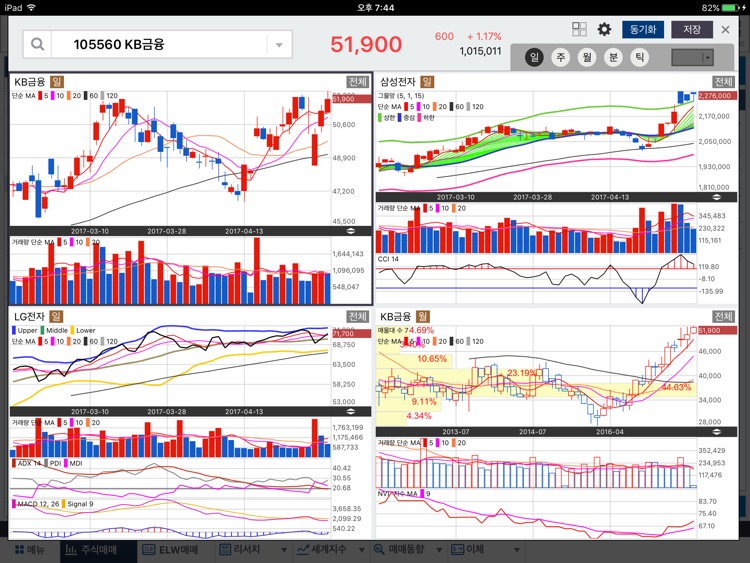Viewport: 750px width, 563px height.
Task: Open the period interval combo box
Action: (x=692, y=57)
